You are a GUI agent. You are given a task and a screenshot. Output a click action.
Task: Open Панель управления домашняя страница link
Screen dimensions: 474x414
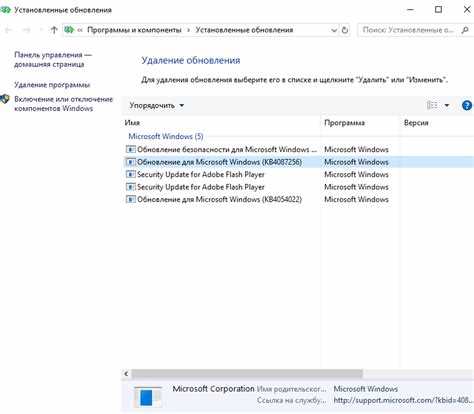coord(53,59)
